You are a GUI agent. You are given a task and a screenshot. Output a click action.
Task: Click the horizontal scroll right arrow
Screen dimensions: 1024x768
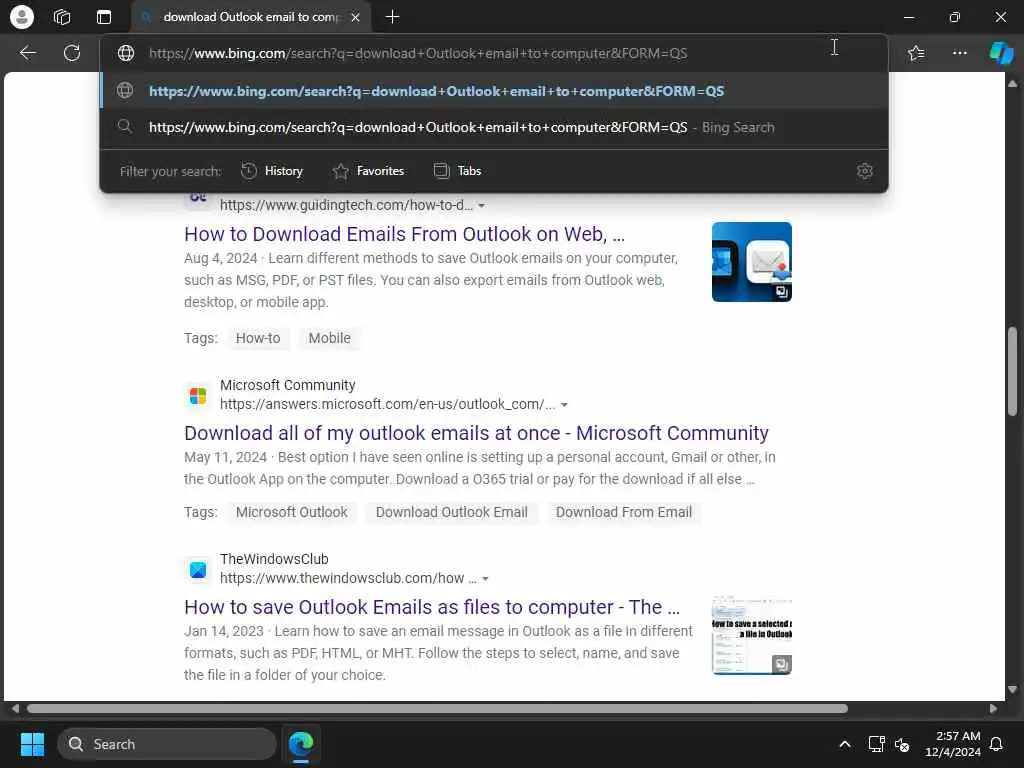click(x=993, y=709)
